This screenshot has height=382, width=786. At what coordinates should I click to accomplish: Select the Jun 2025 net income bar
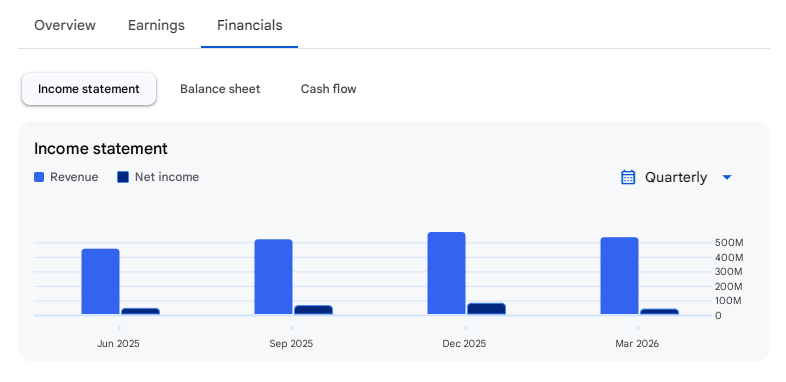[140, 311]
